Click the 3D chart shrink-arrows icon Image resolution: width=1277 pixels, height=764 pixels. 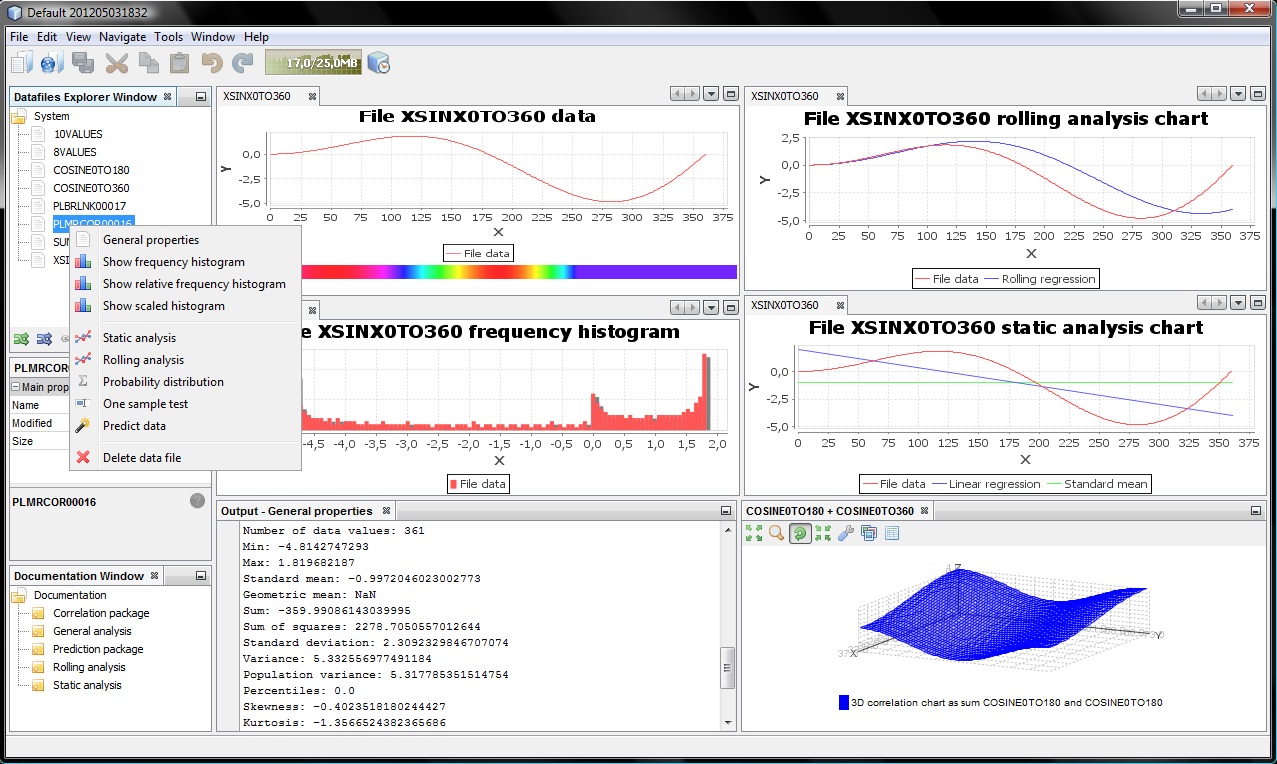pos(823,533)
